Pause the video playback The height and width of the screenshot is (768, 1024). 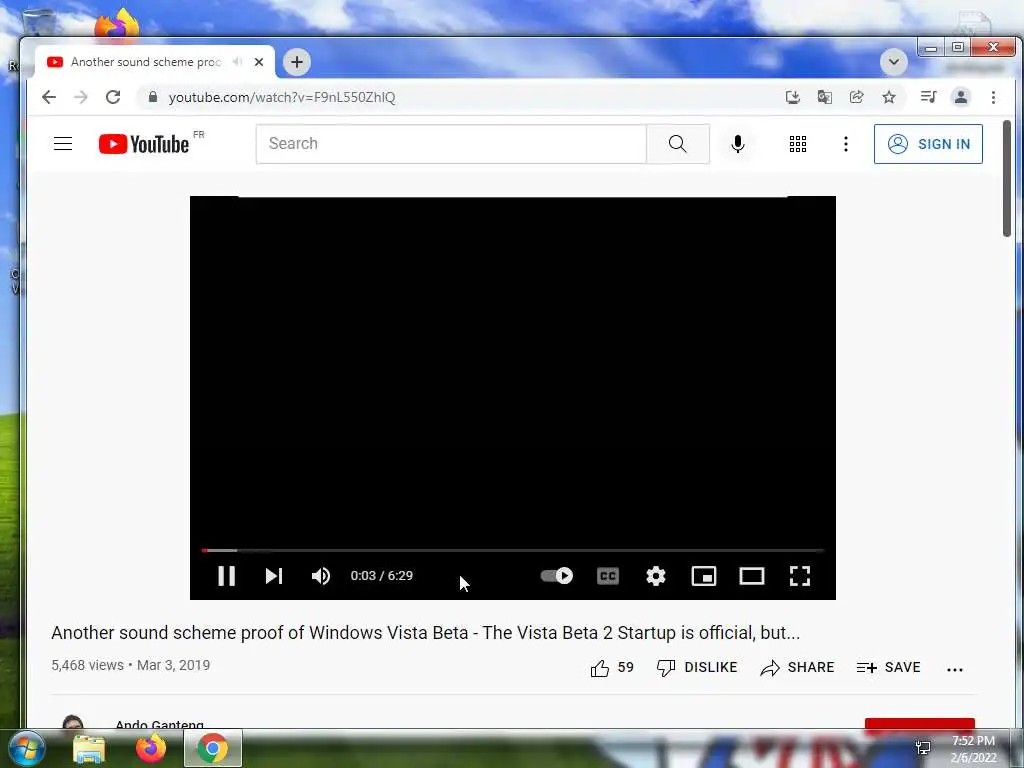click(226, 576)
